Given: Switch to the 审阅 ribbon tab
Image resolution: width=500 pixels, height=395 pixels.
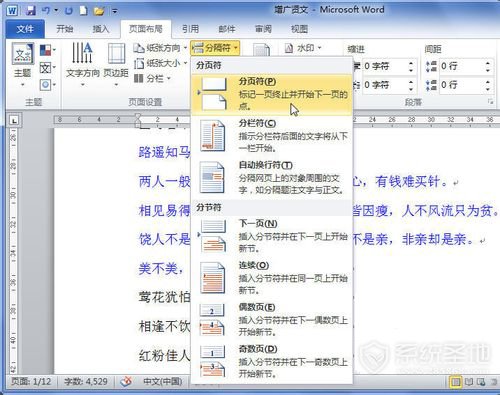Looking at the screenshot, I should click(263, 29).
